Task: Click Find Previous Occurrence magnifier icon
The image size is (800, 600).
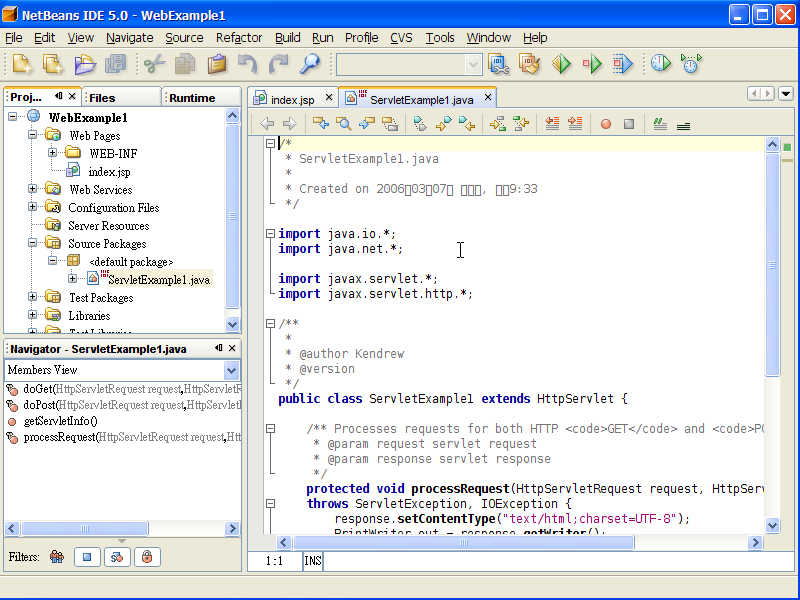Action: click(344, 123)
